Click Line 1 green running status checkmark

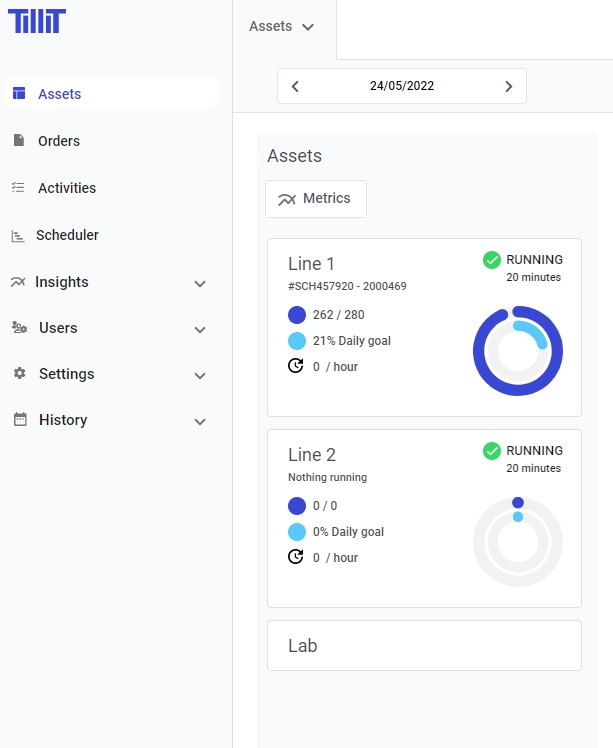tap(492, 260)
